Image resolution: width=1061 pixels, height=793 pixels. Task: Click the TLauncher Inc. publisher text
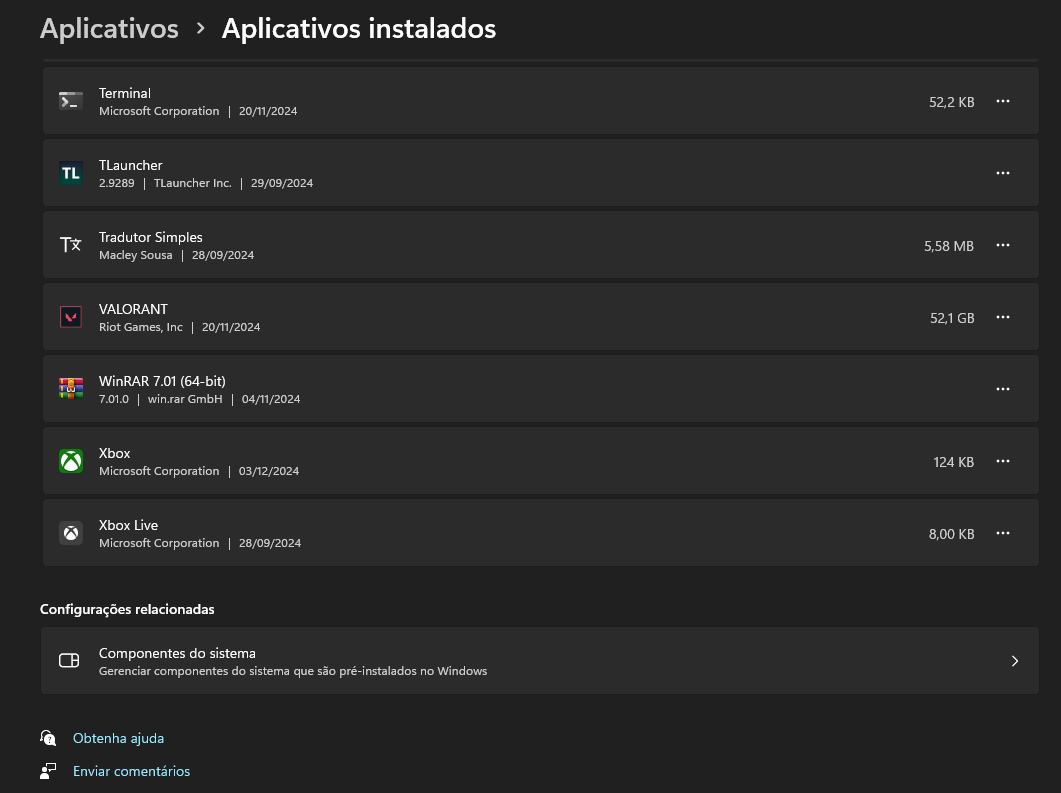click(x=193, y=183)
